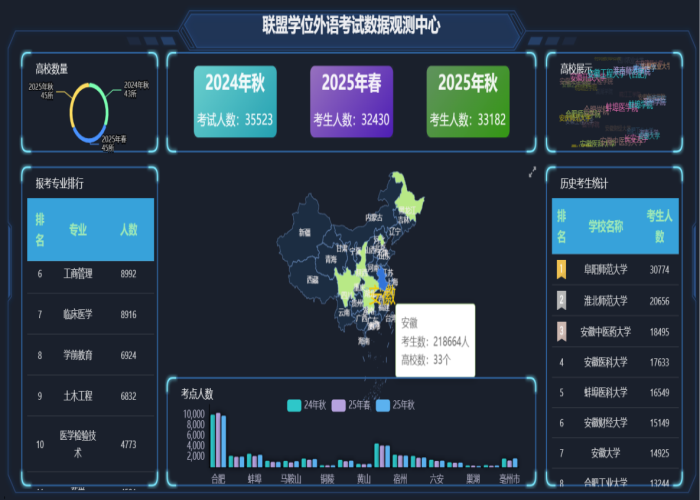Click the 高校数量 donut chart ring
700x500 pixels.
pos(72,111)
